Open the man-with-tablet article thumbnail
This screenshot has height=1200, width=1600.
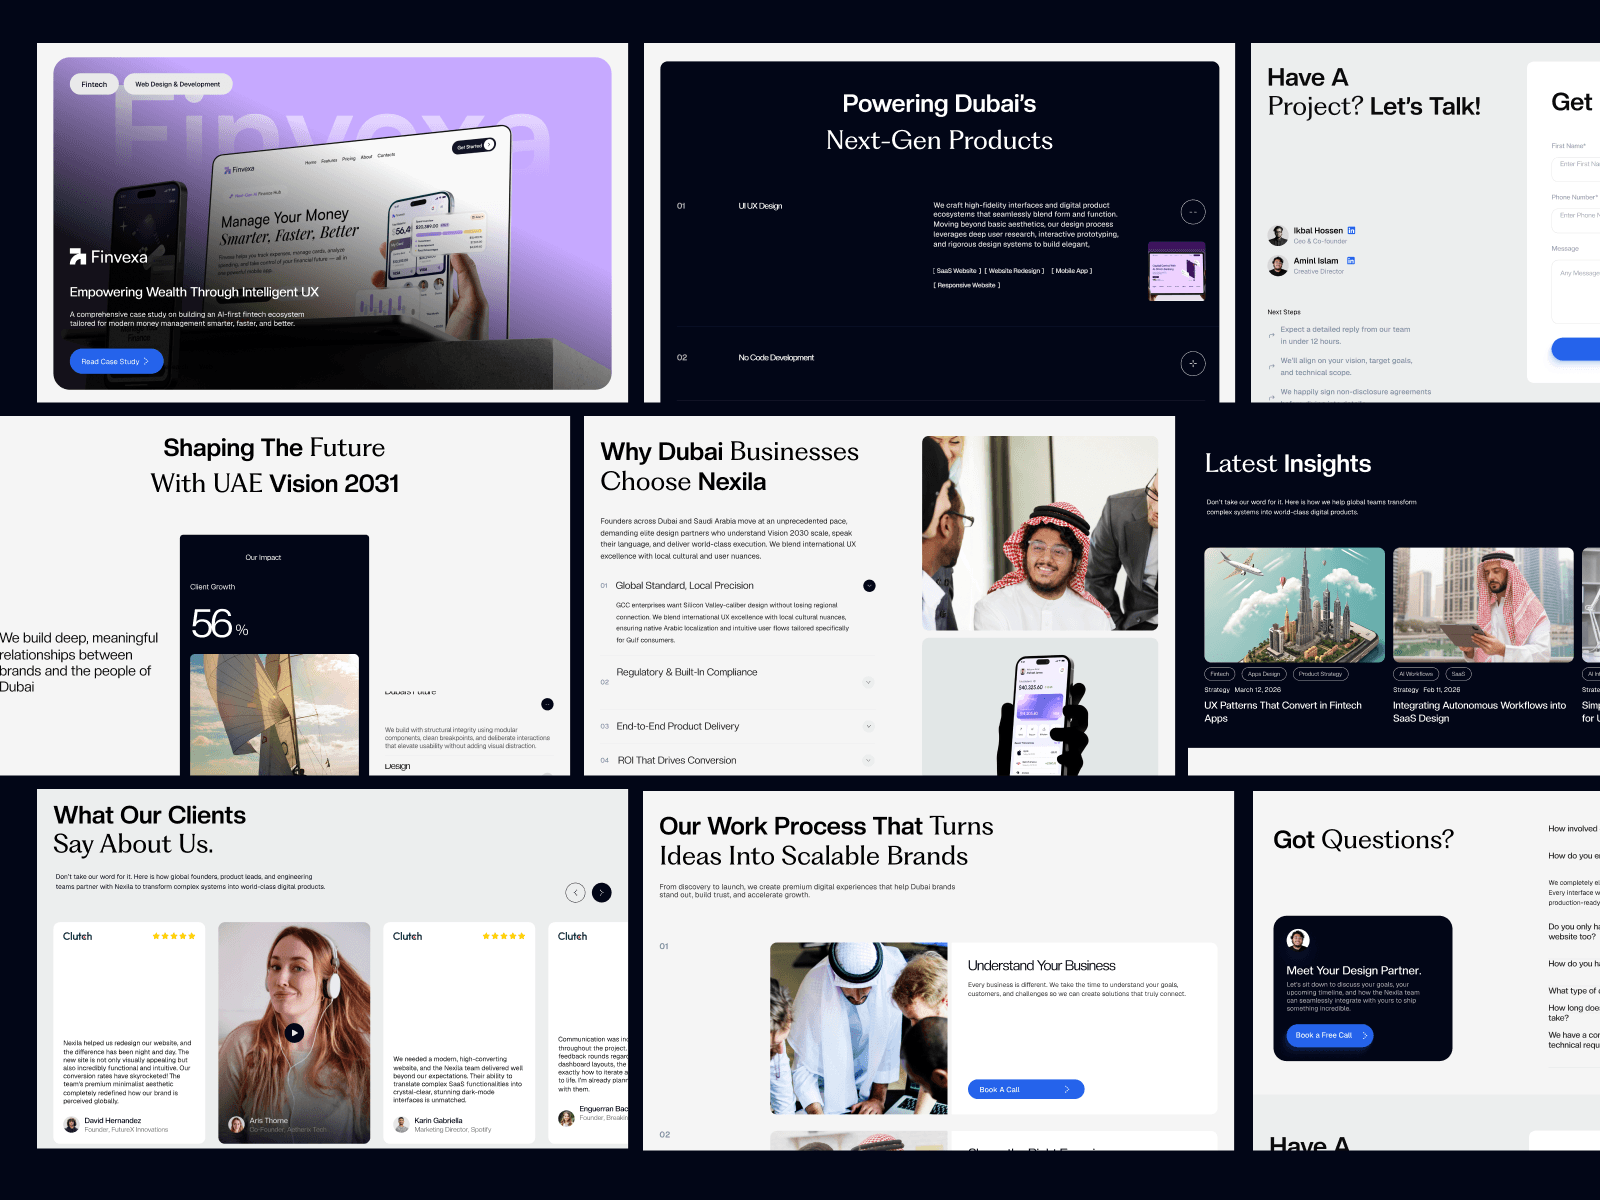[1483, 605]
